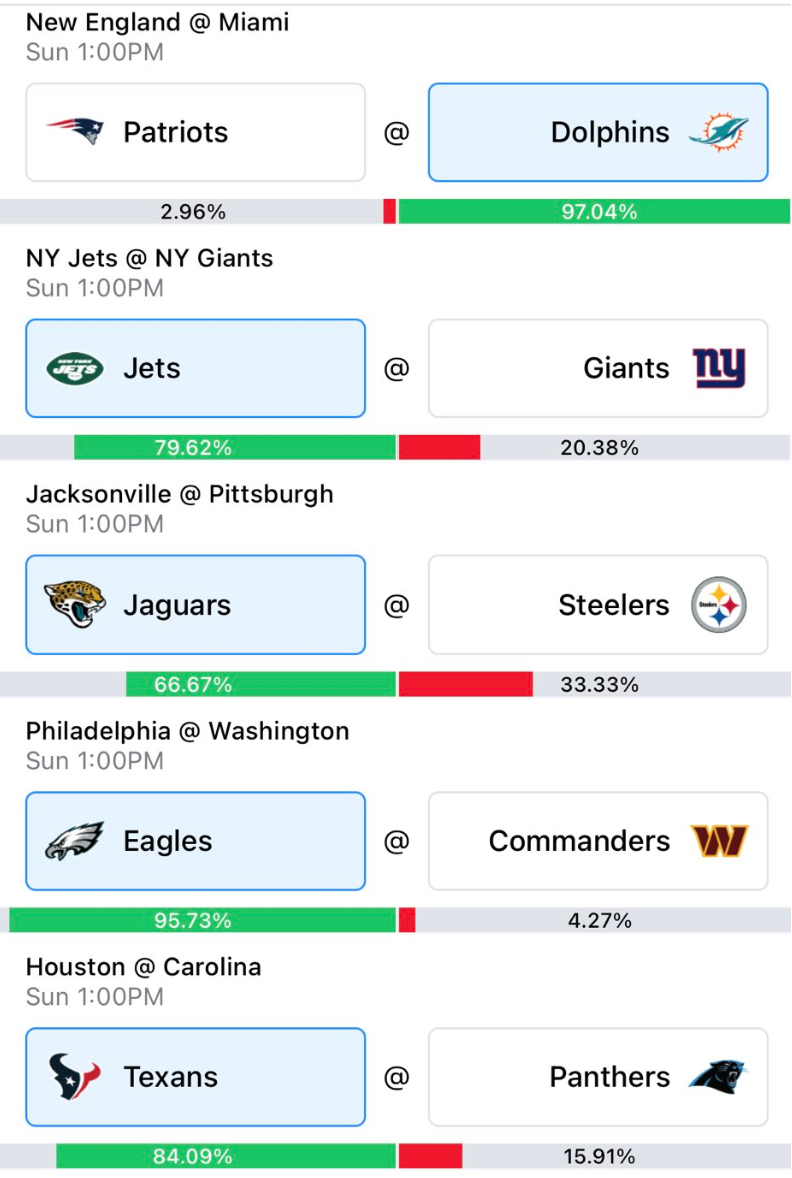
Task: Pick Panthers to win
Action: [598, 1077]
